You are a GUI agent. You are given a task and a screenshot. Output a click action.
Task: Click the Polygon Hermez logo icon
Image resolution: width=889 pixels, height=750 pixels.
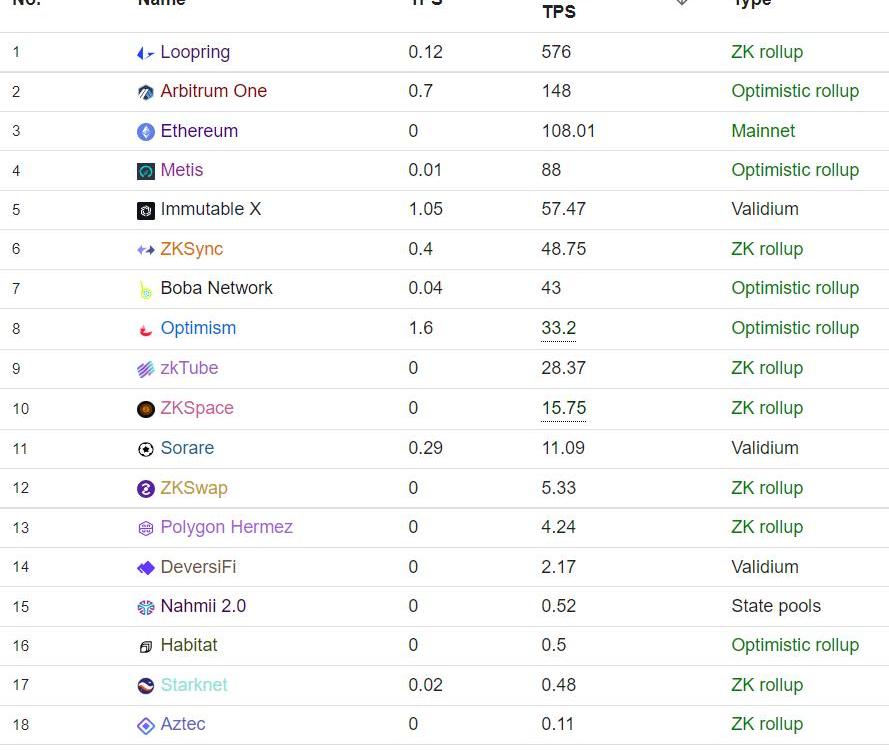[x=146, y=528]
